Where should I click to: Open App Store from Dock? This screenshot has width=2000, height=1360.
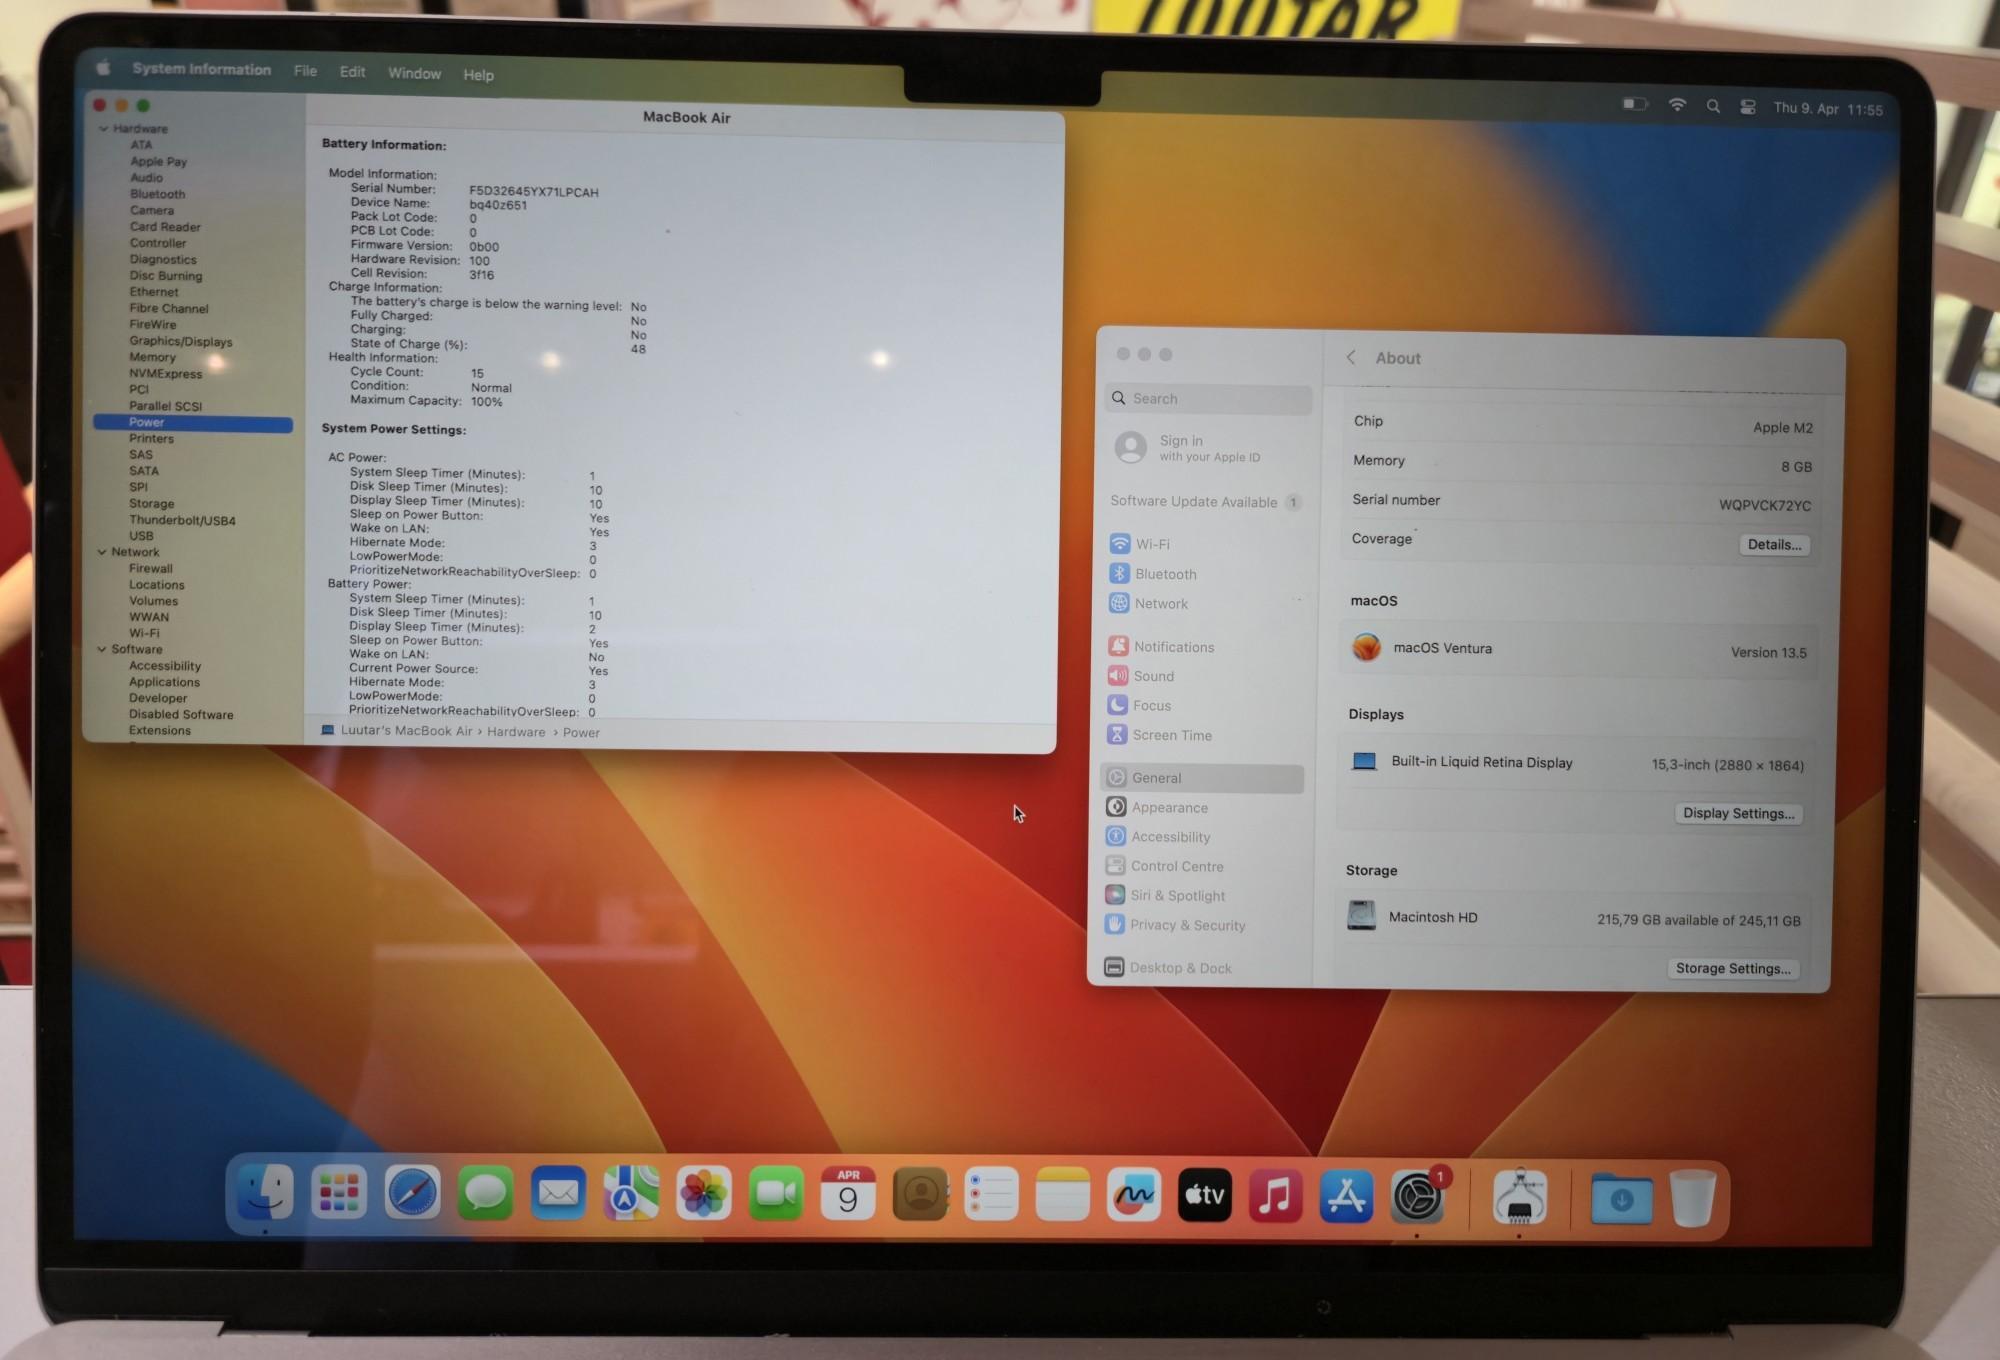[x=1346, y=1196]
